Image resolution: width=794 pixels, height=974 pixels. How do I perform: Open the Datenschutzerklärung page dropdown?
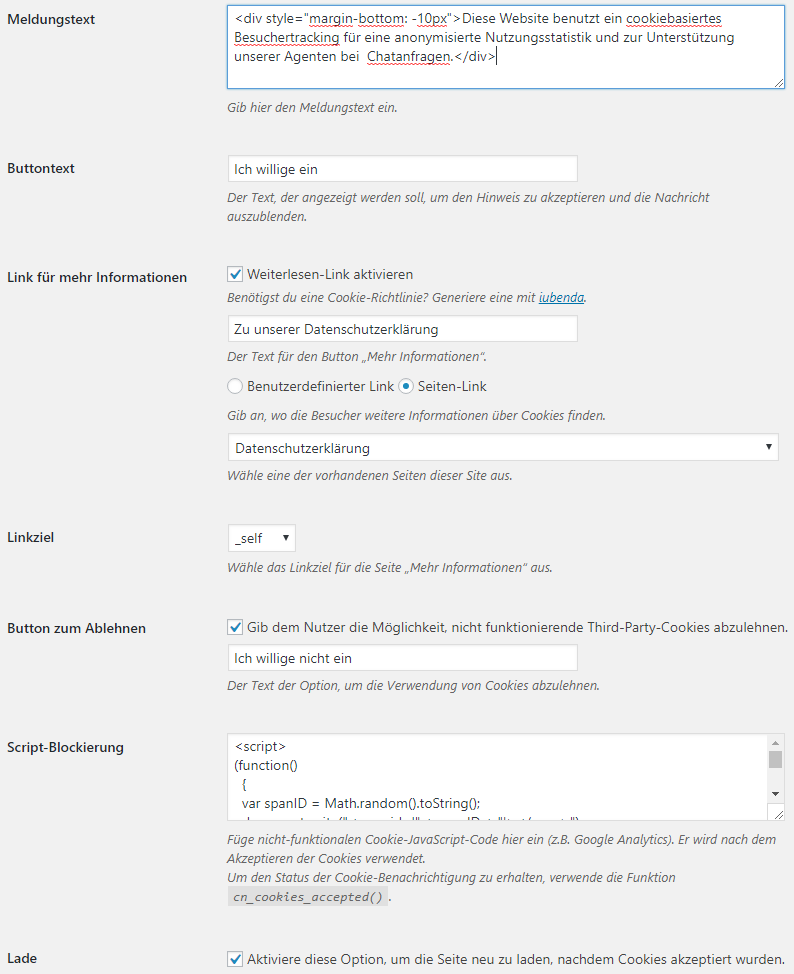click(x=503, y=447)
